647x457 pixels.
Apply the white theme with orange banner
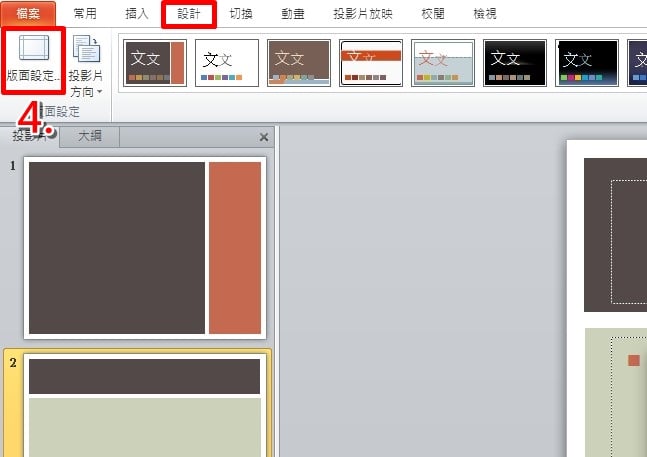pyautogui.click(x=371, y=63)
